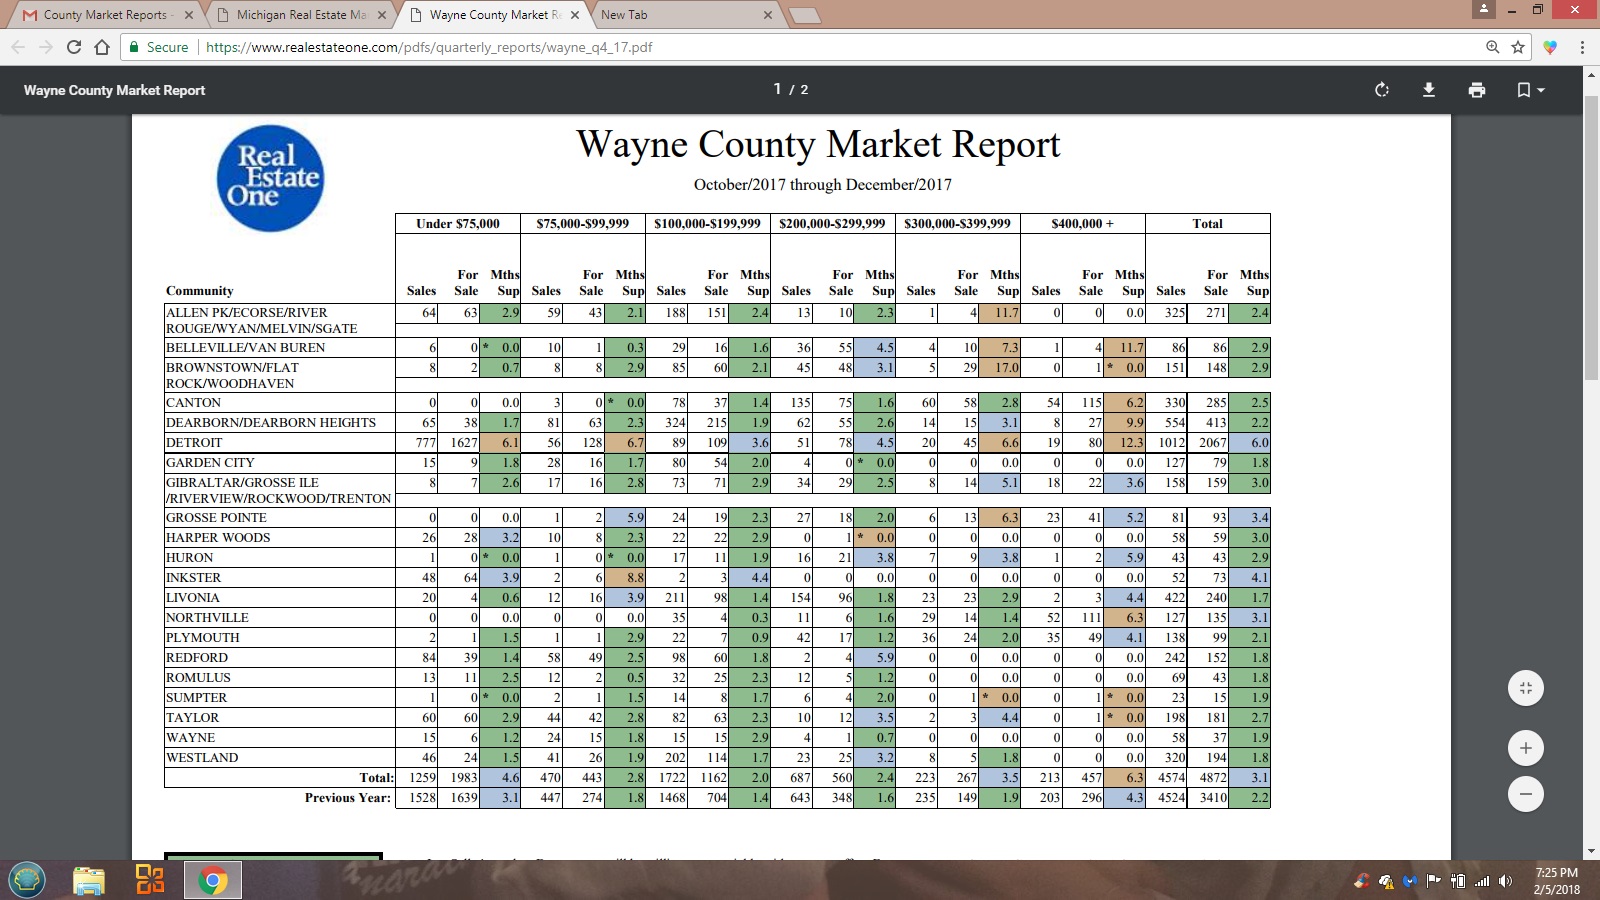The height and width of the screenshot is (900, 1600).
Task: Bookmark this page with star icon
Action: pos(1518,47)
